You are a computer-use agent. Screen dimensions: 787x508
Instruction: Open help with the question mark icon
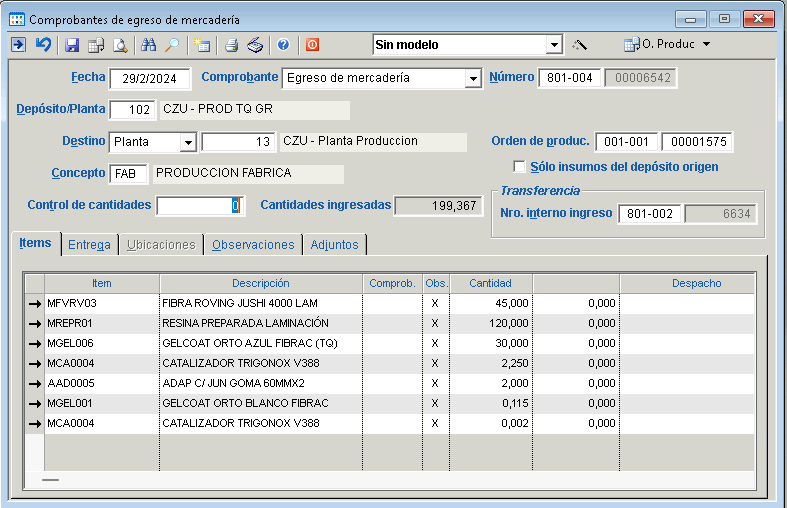click(283, 45)
